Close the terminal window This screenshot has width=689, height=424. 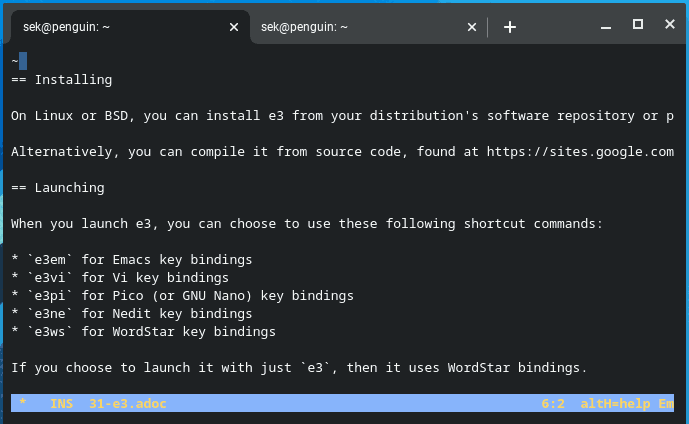point(668,25)
